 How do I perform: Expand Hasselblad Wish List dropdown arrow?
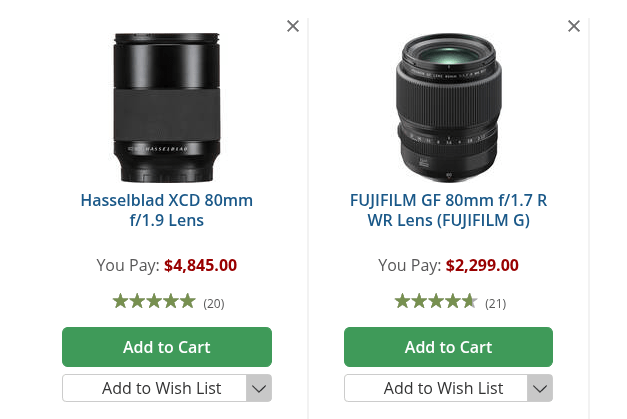coord(259,388)
